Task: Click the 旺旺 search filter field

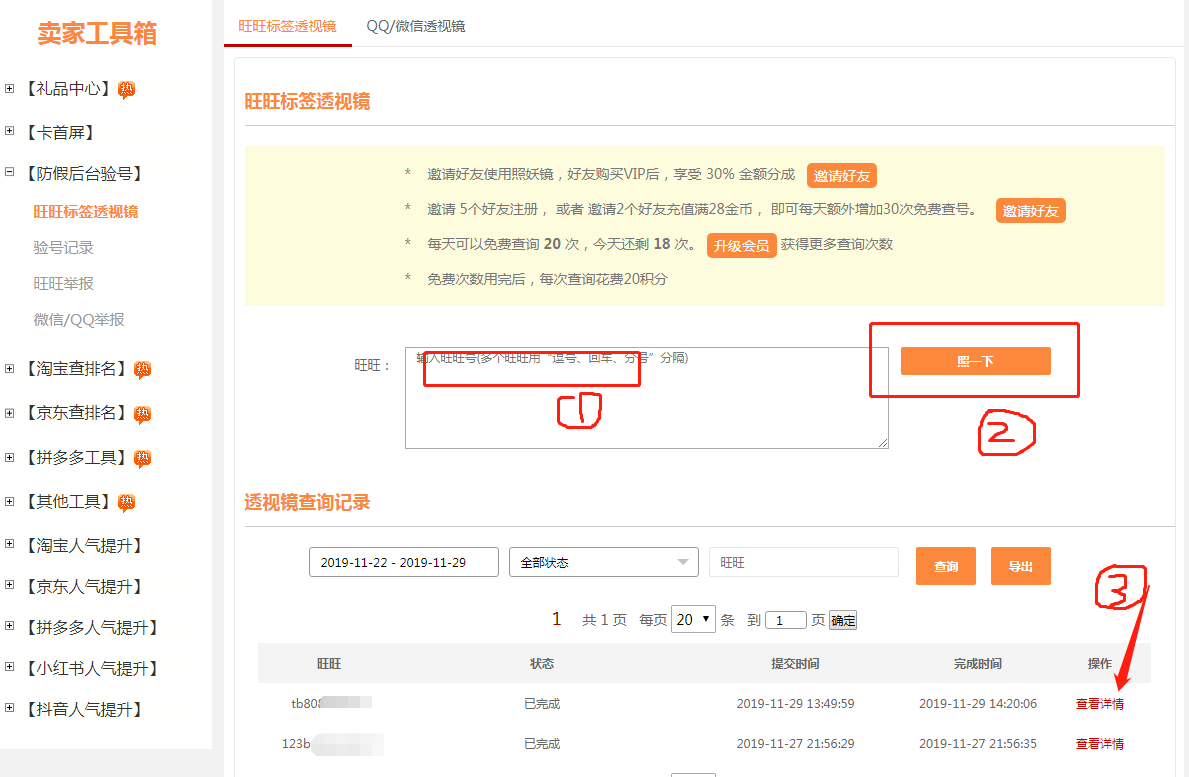Action: click(x=804, y=562)
